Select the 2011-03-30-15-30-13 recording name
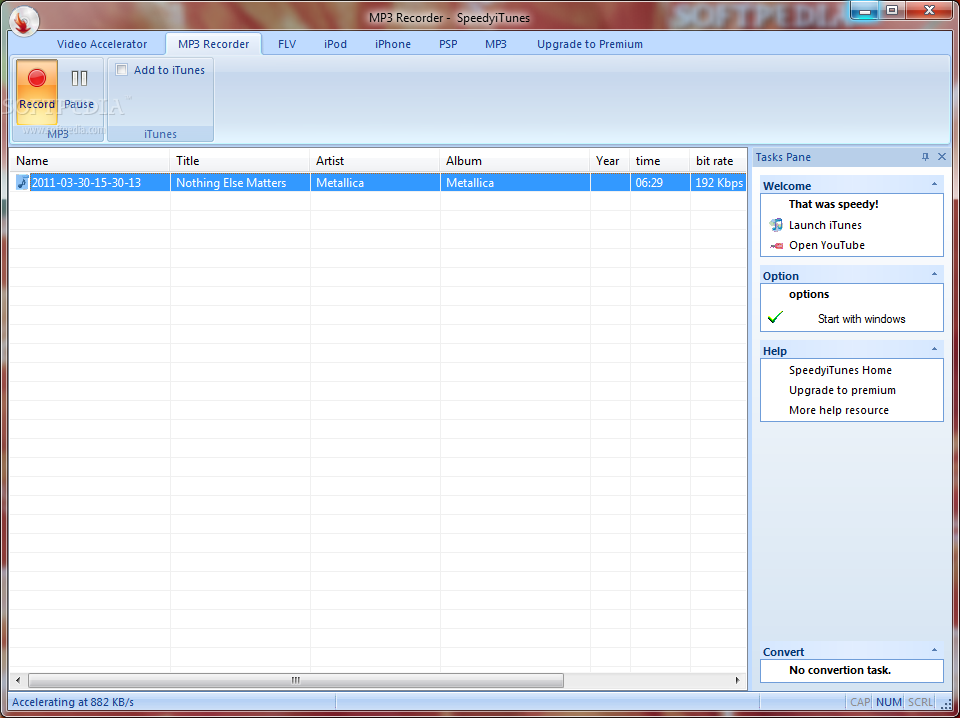Screen dimensions: 960x718 (86, 182)
